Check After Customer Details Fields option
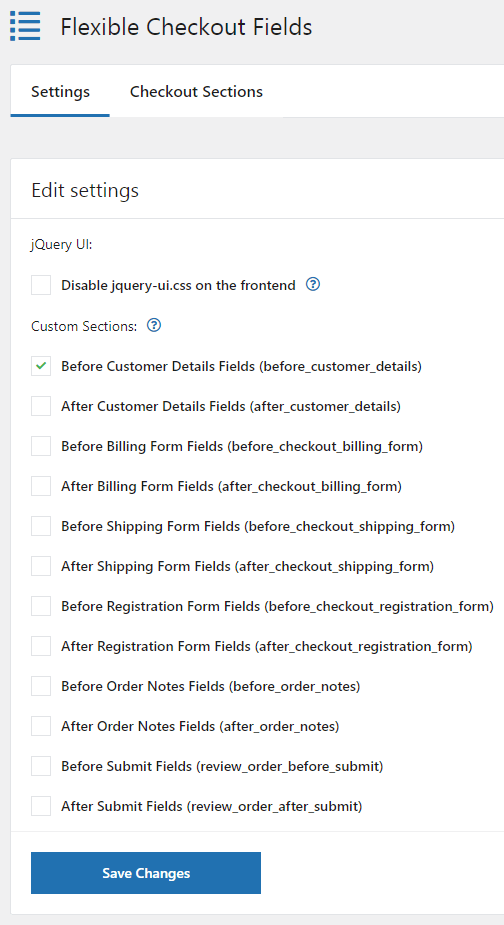The image size is (504, 925). [41, 406]
